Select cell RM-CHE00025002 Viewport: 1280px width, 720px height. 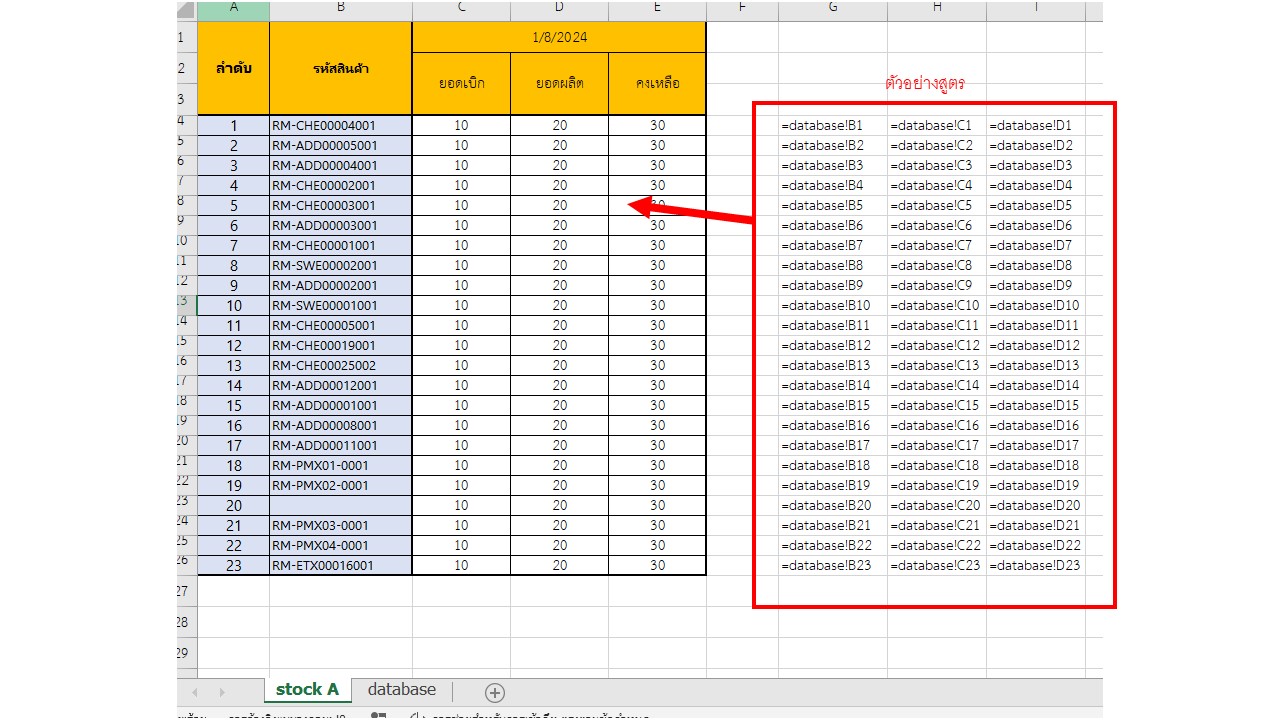coord(341,366)
